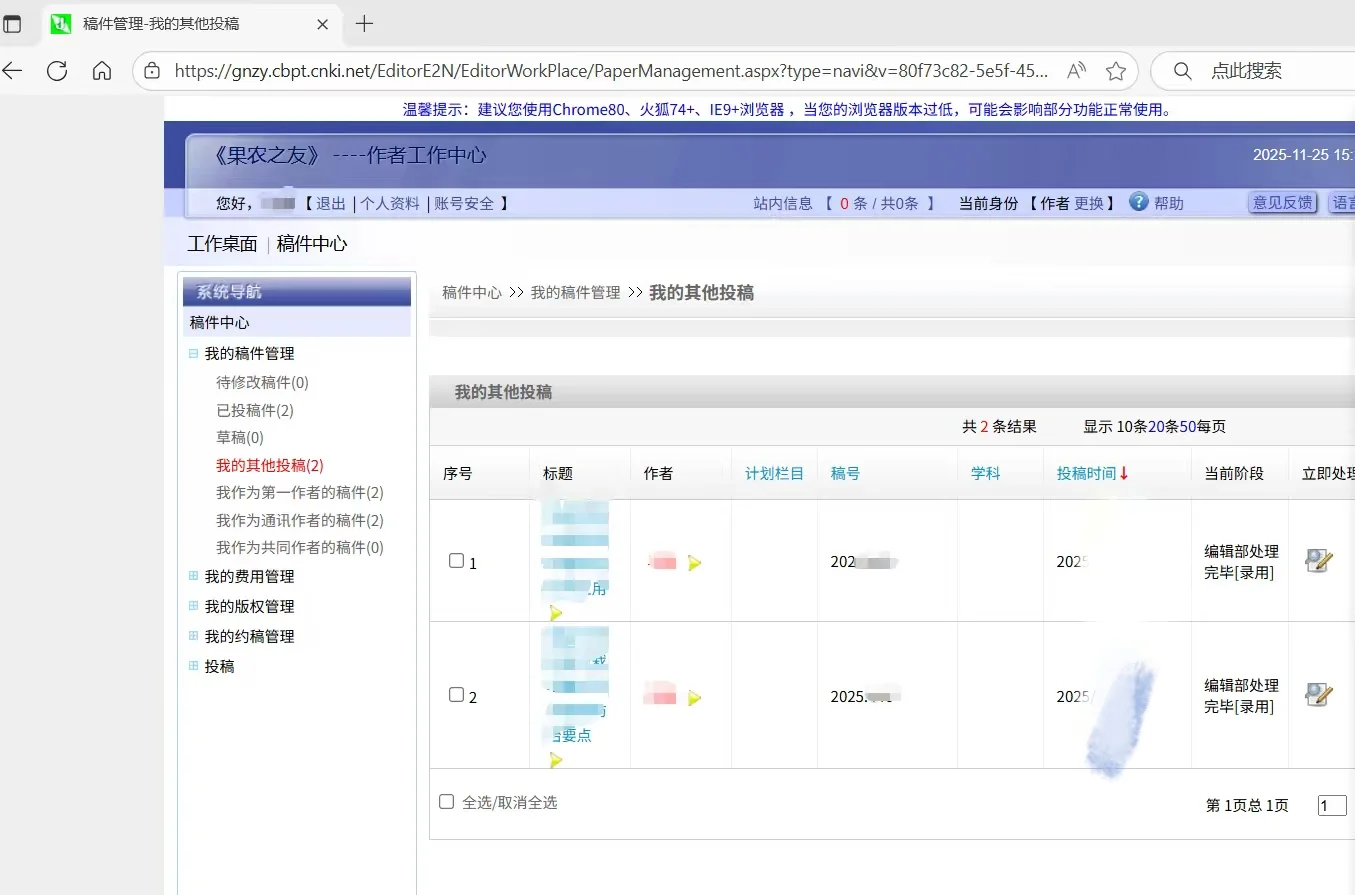Click the 立即处理 edit icon for row 1
The height and width of the screenshot is (895, 1355).
(1319, 560)
